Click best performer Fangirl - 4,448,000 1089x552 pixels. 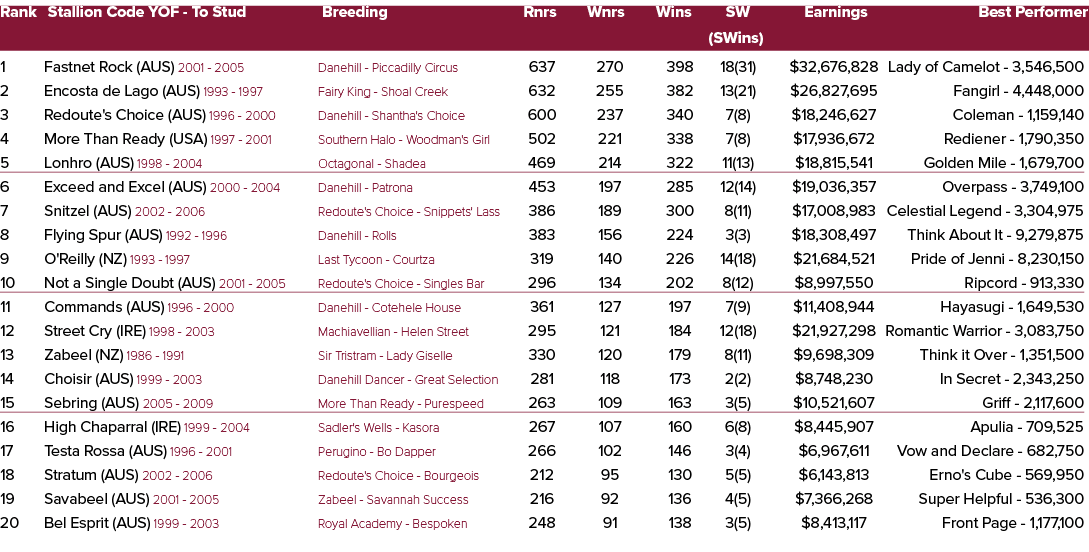pos(1018,91)
